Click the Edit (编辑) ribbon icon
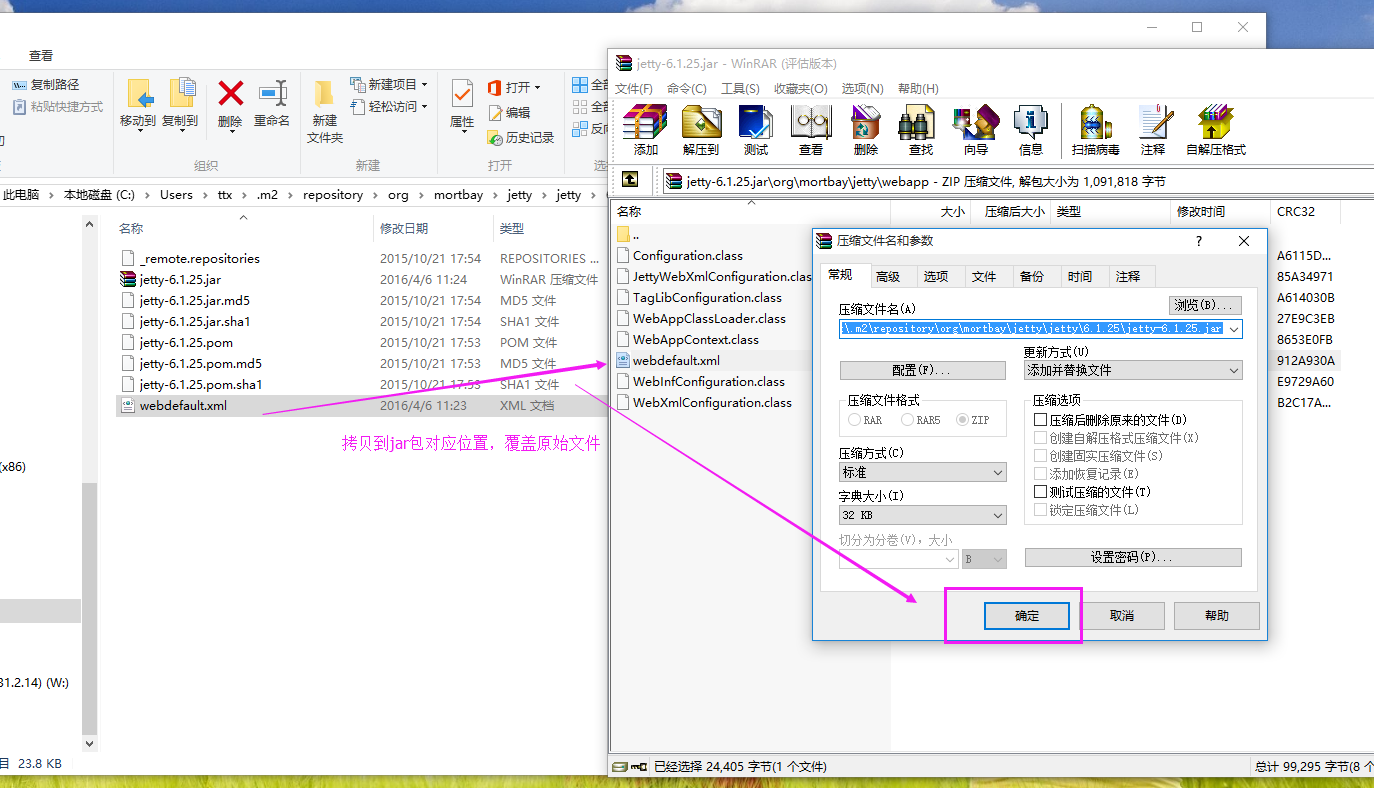Screen dimensions: 1374x788 click(x=509, y=113)
